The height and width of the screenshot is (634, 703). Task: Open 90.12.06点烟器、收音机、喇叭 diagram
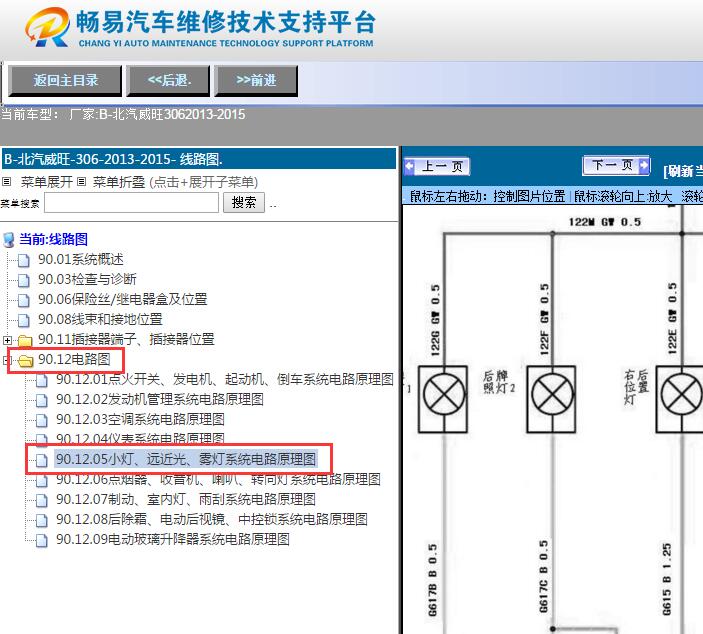pos(218,479)
